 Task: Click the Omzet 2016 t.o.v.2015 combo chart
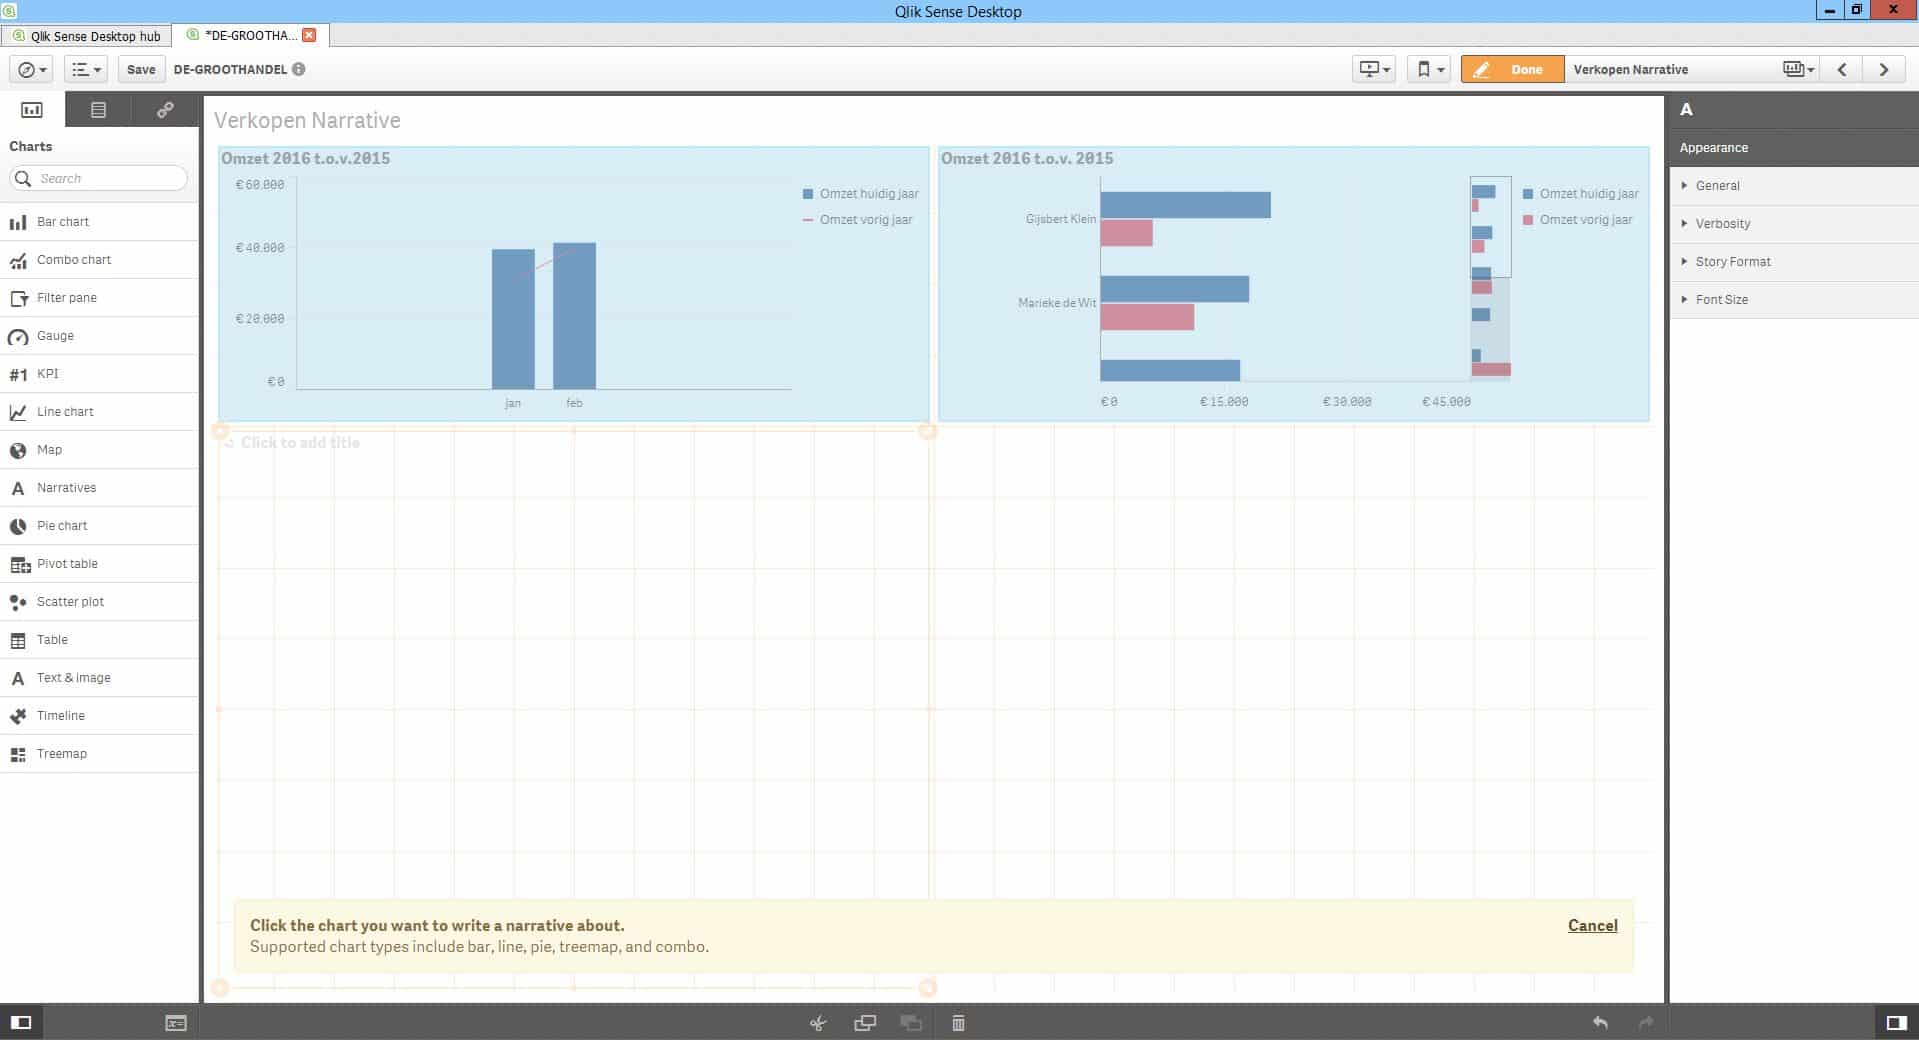tap(573, 284)
